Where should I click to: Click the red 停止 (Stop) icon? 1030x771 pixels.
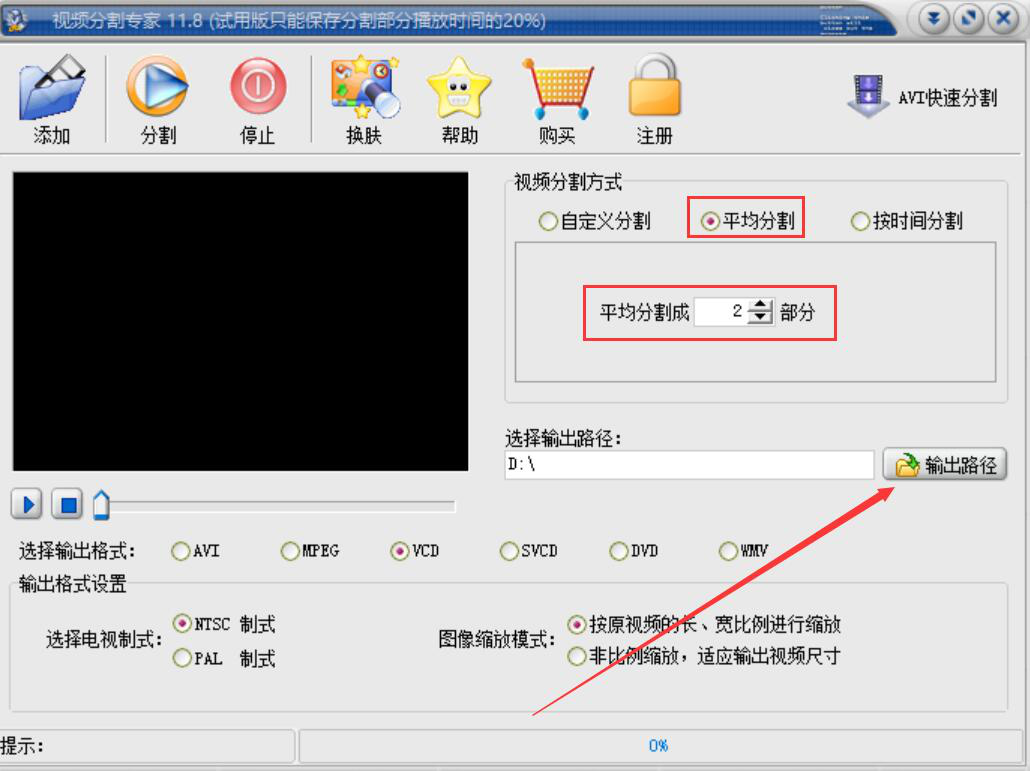[258, 87]
